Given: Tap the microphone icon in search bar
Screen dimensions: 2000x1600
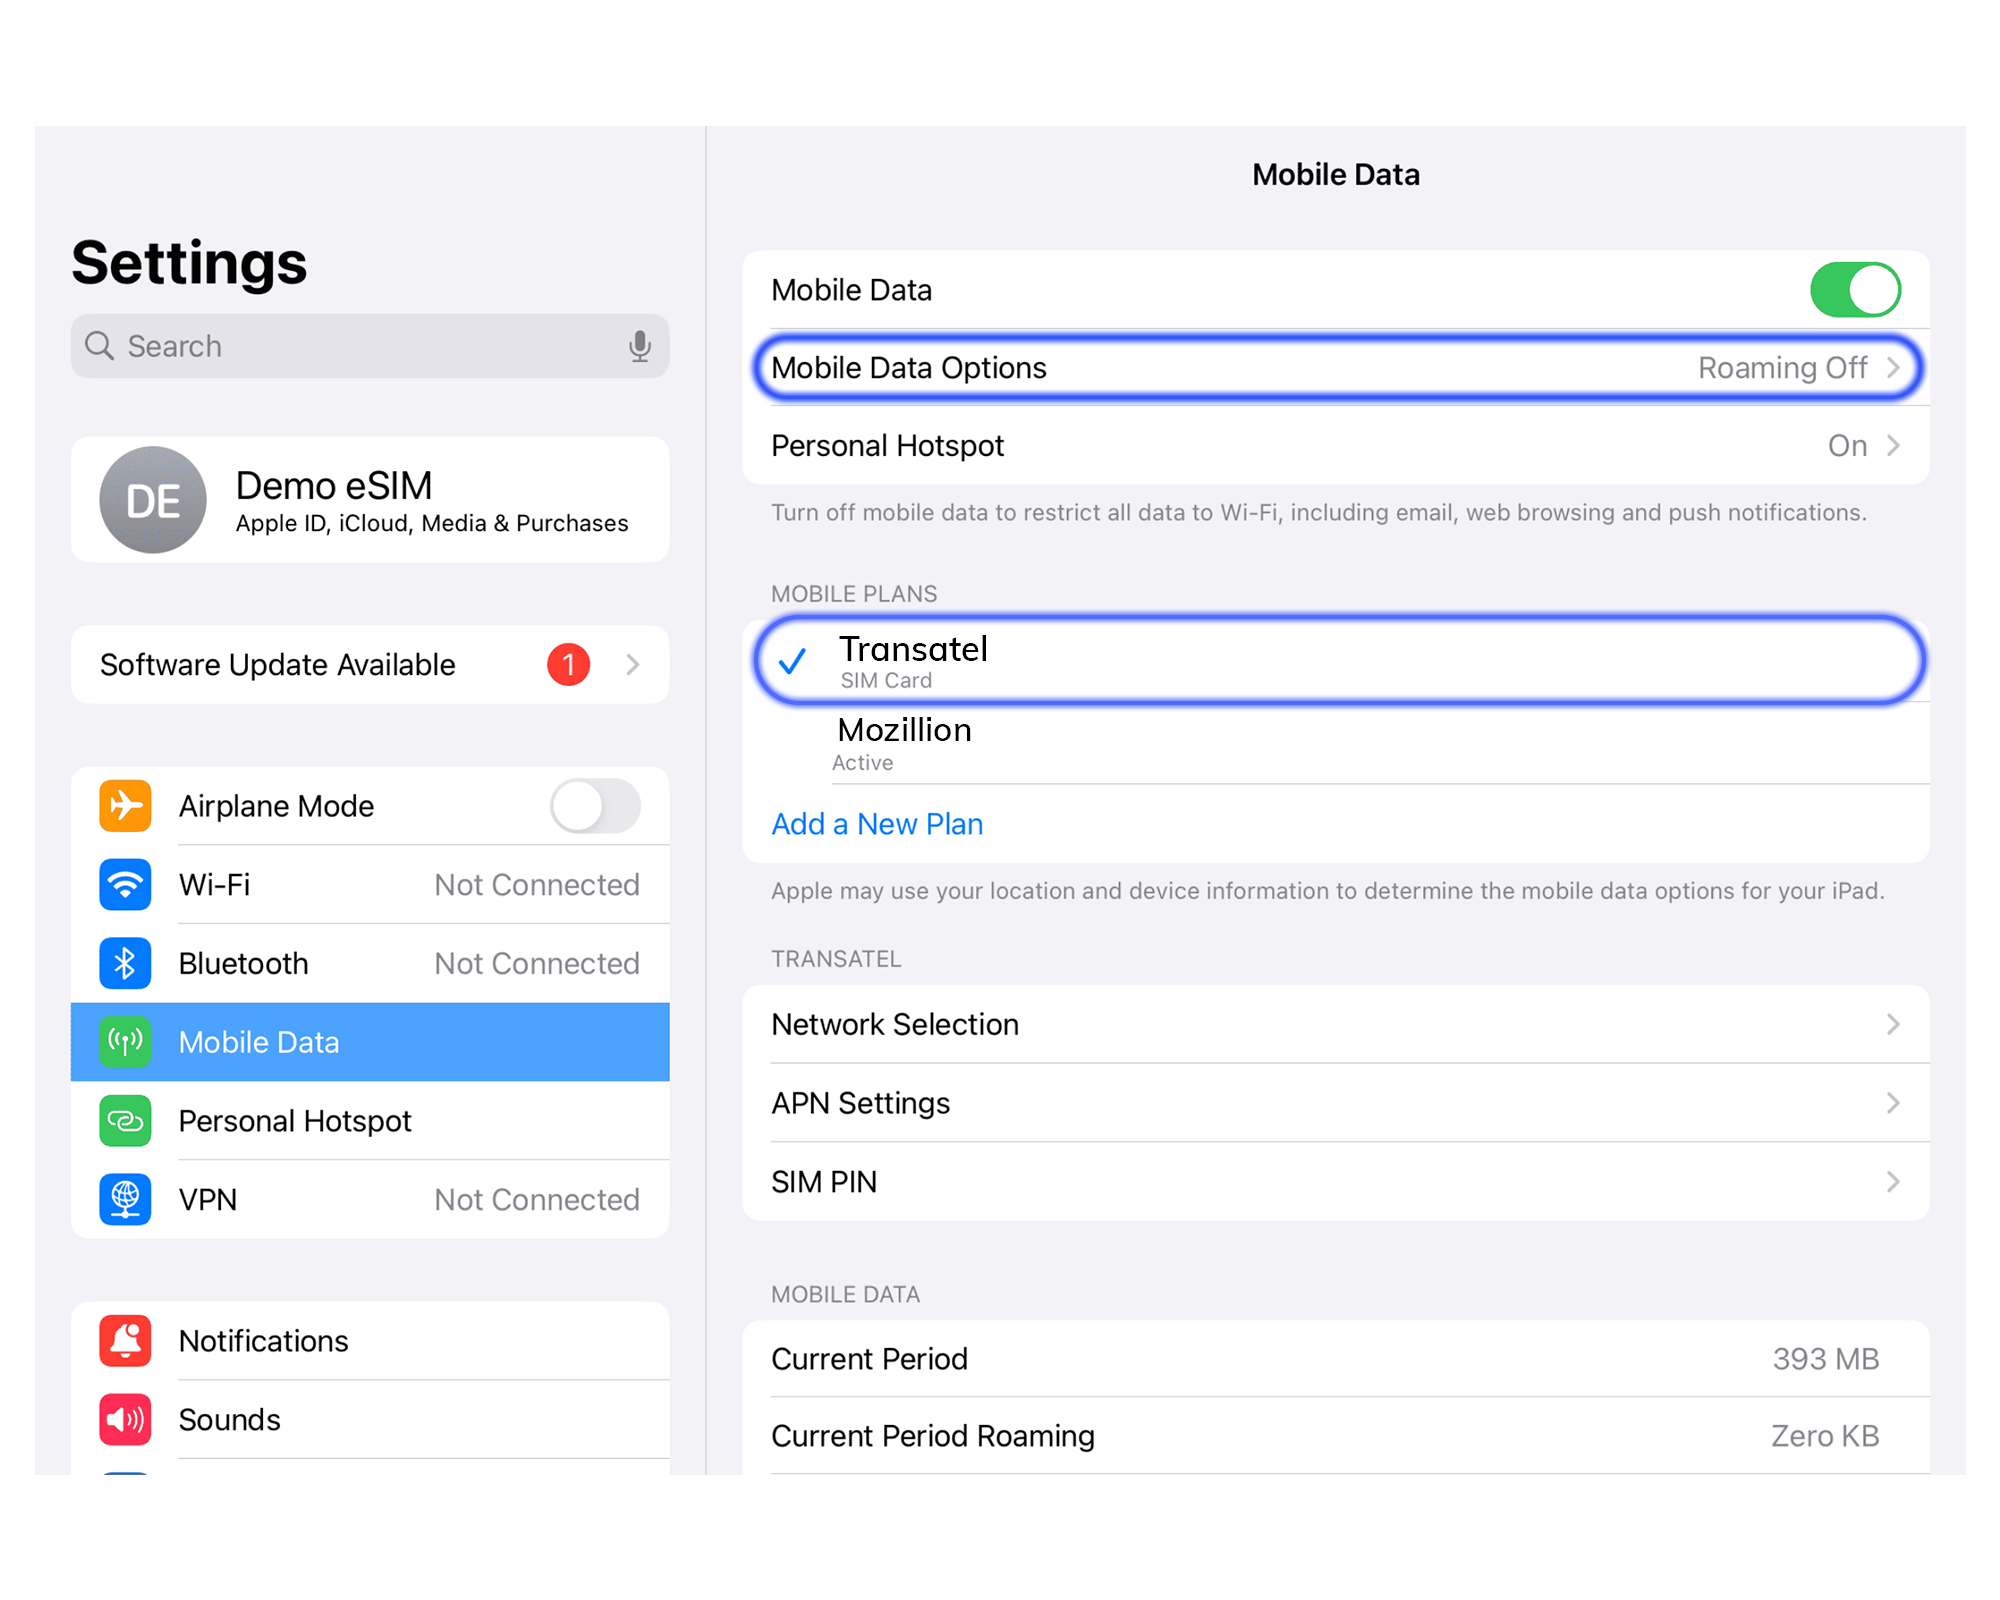Looking at the screenshot, I should pyautogui.click(x=640, y=346).
